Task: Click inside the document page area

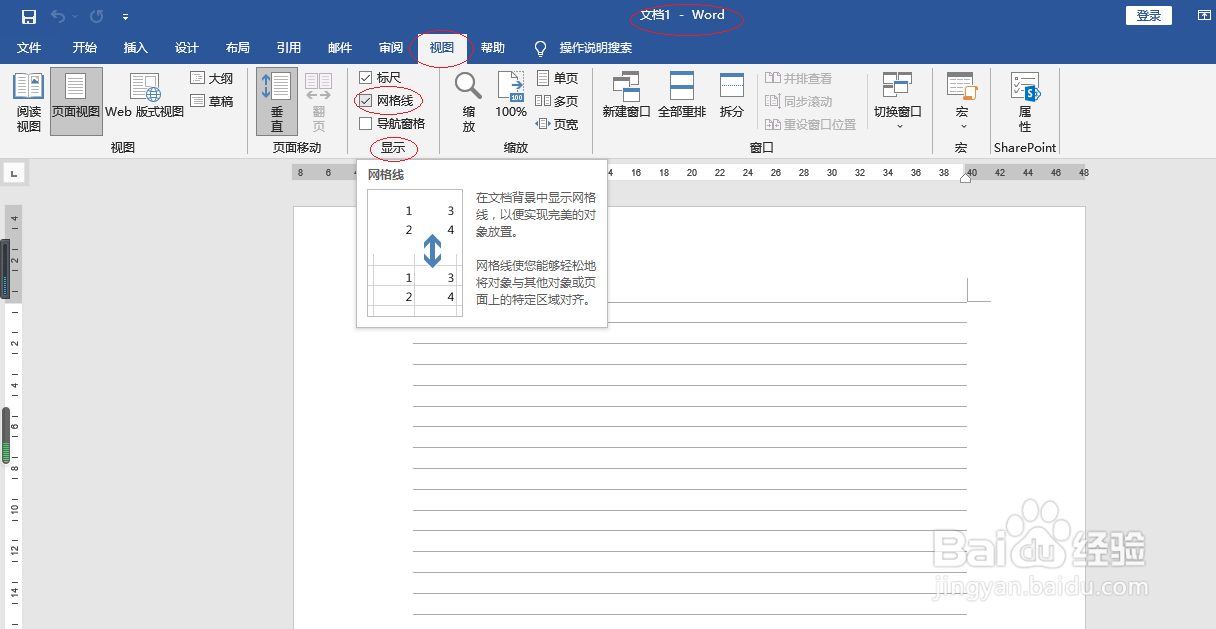Action: [x=689, y=417]
